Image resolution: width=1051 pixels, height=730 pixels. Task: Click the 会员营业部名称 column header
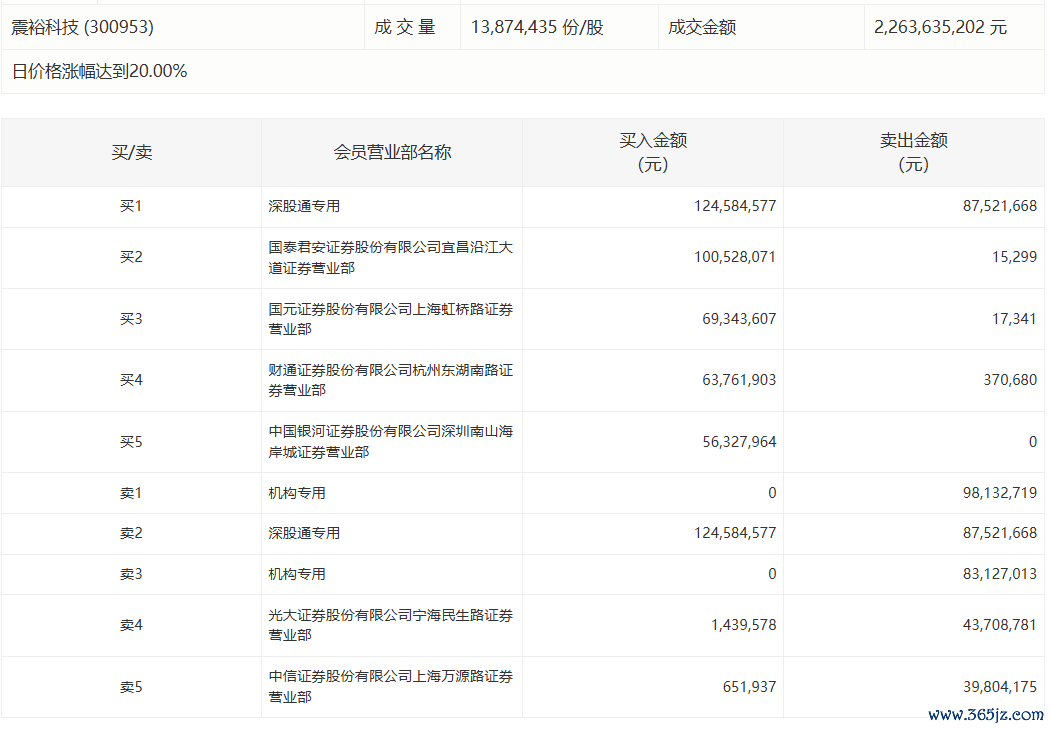[x=392, y=153]
